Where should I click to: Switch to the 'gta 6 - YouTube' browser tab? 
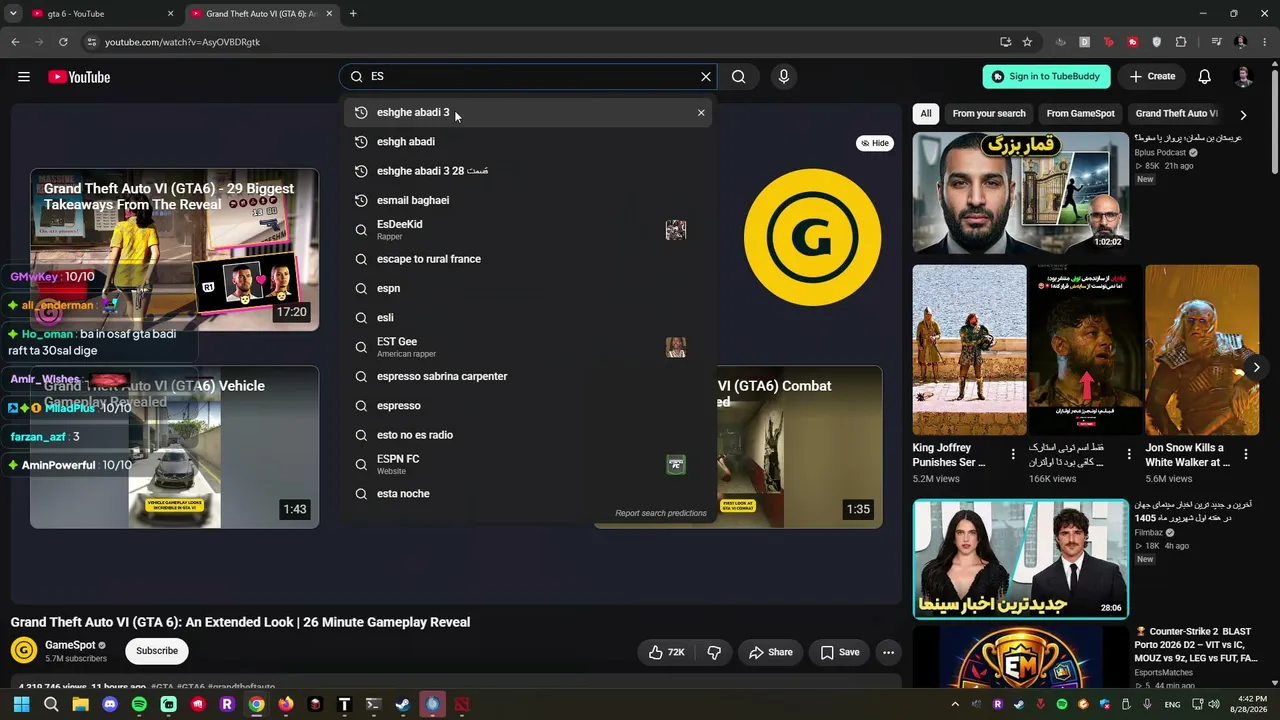coord(101,14)
